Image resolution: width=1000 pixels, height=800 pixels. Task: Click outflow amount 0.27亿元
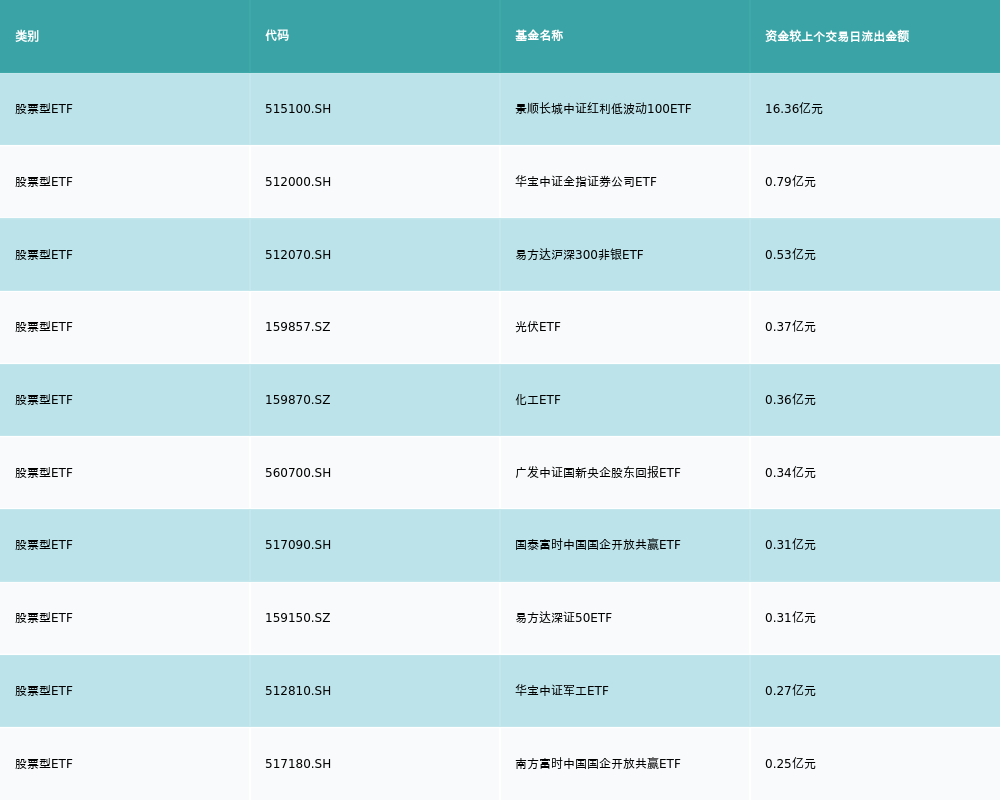pyautogui.click(x=790, y=691)
